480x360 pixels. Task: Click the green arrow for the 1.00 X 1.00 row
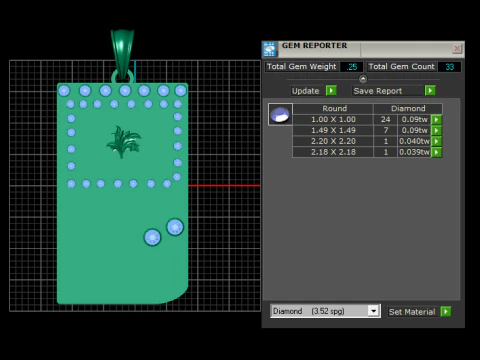(x=436, y=119)
